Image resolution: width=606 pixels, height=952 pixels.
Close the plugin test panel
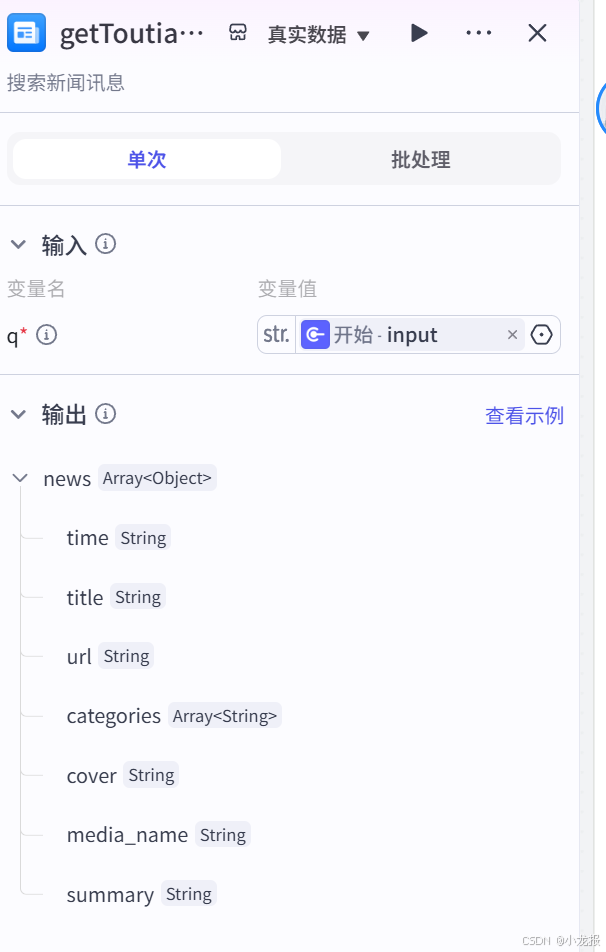(537, 32)
